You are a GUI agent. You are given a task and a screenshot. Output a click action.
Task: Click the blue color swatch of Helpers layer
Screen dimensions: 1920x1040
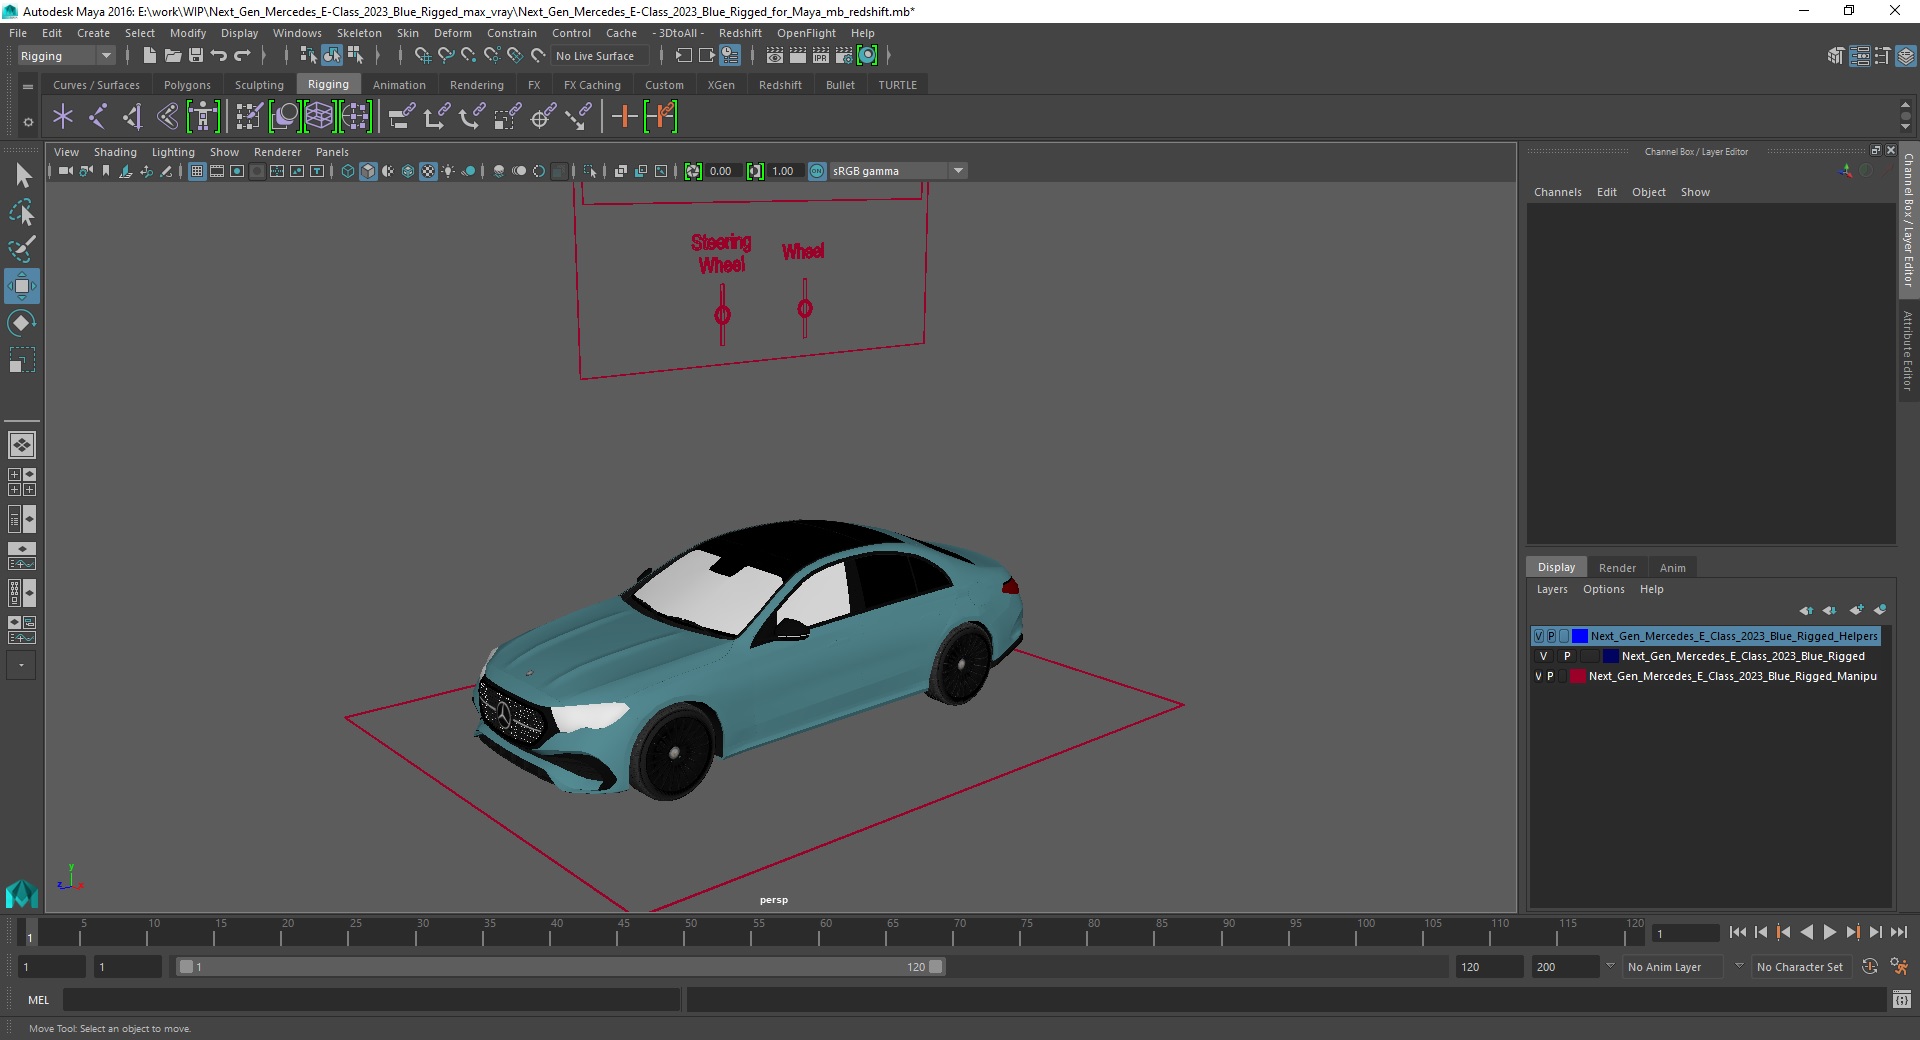coord(1580,636)
